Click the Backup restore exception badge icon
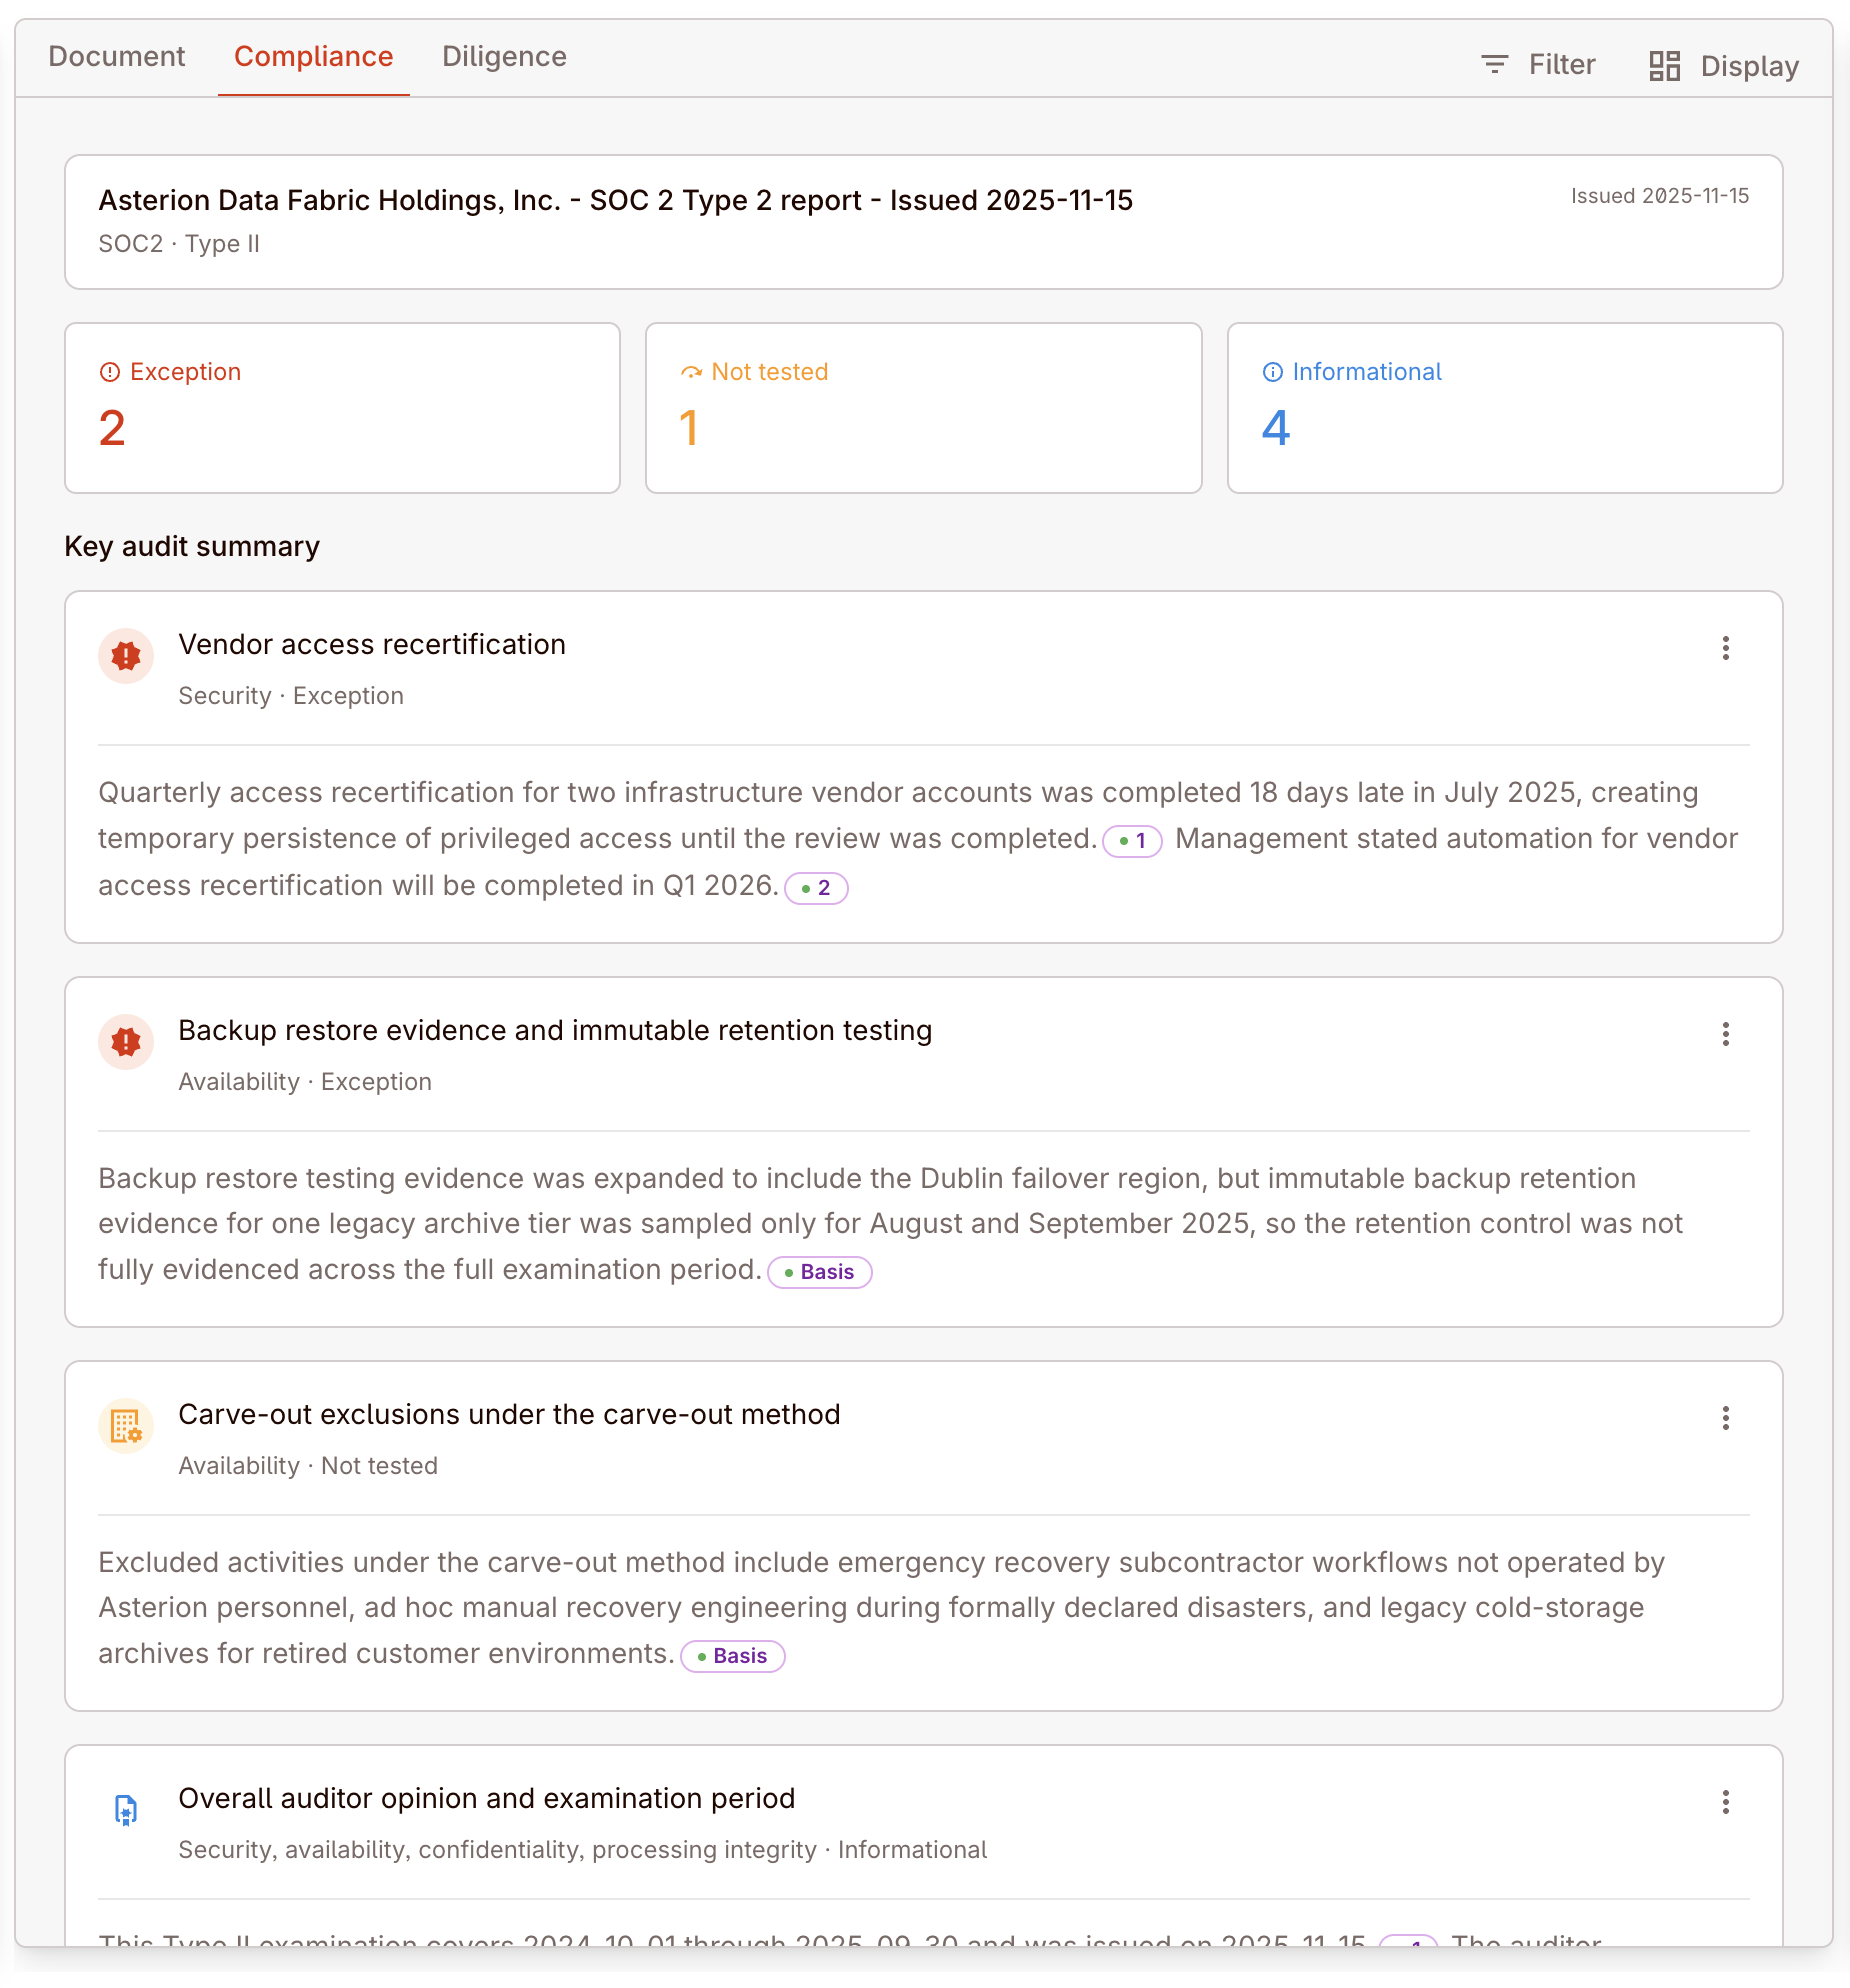The height and width of the screenshot is (1988, 1850). click(126, 1042)
